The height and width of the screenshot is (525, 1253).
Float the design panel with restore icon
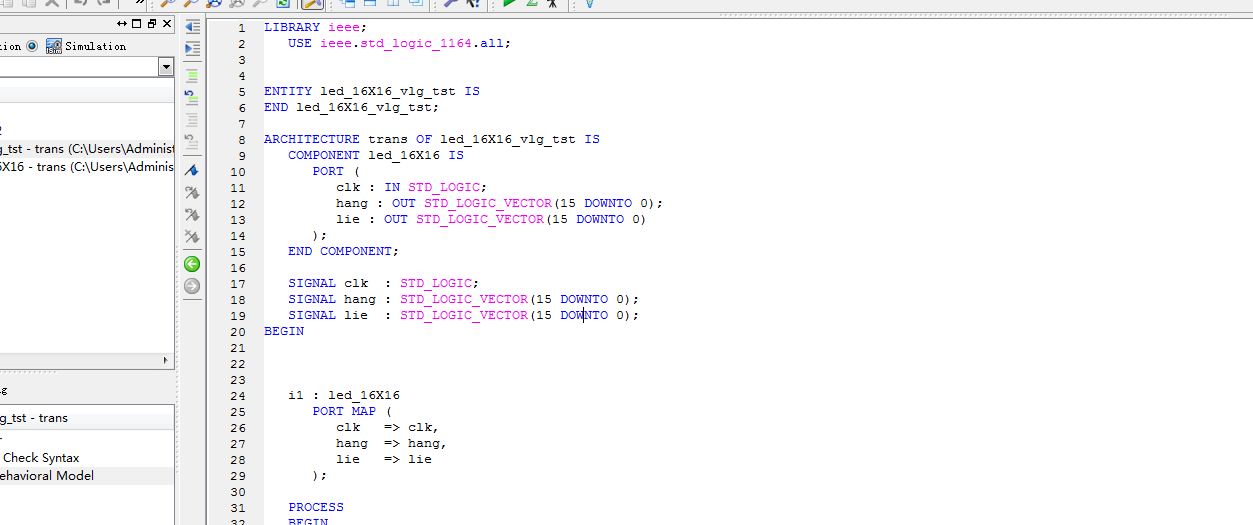coord(152,23)
